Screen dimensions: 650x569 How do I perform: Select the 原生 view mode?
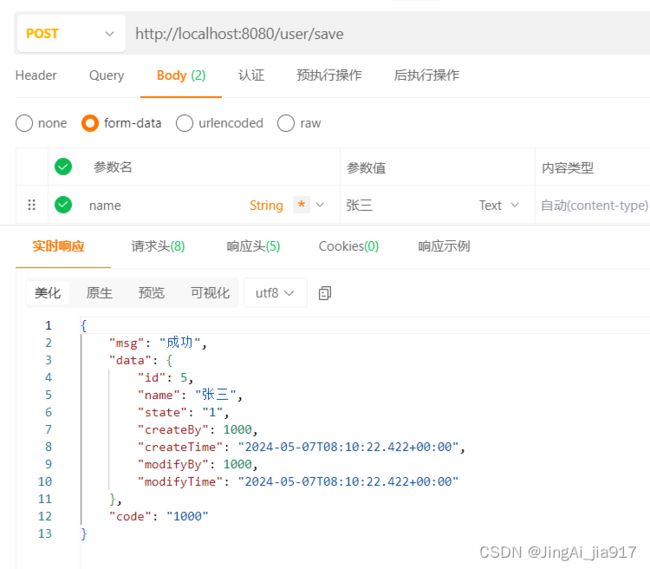pyautogui.click(x=99, y=293)
